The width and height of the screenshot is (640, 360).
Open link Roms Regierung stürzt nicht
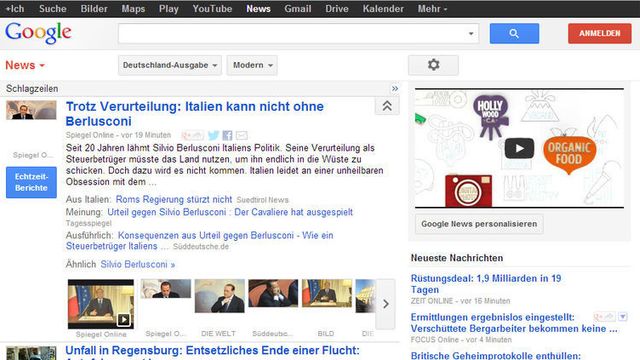coord(174,200)
